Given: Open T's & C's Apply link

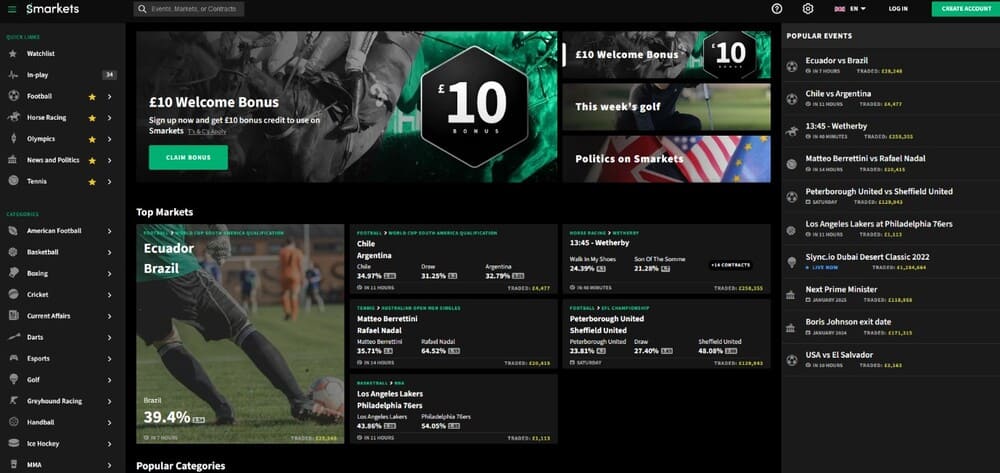Looking at the screenshot, I should (207, 131).
